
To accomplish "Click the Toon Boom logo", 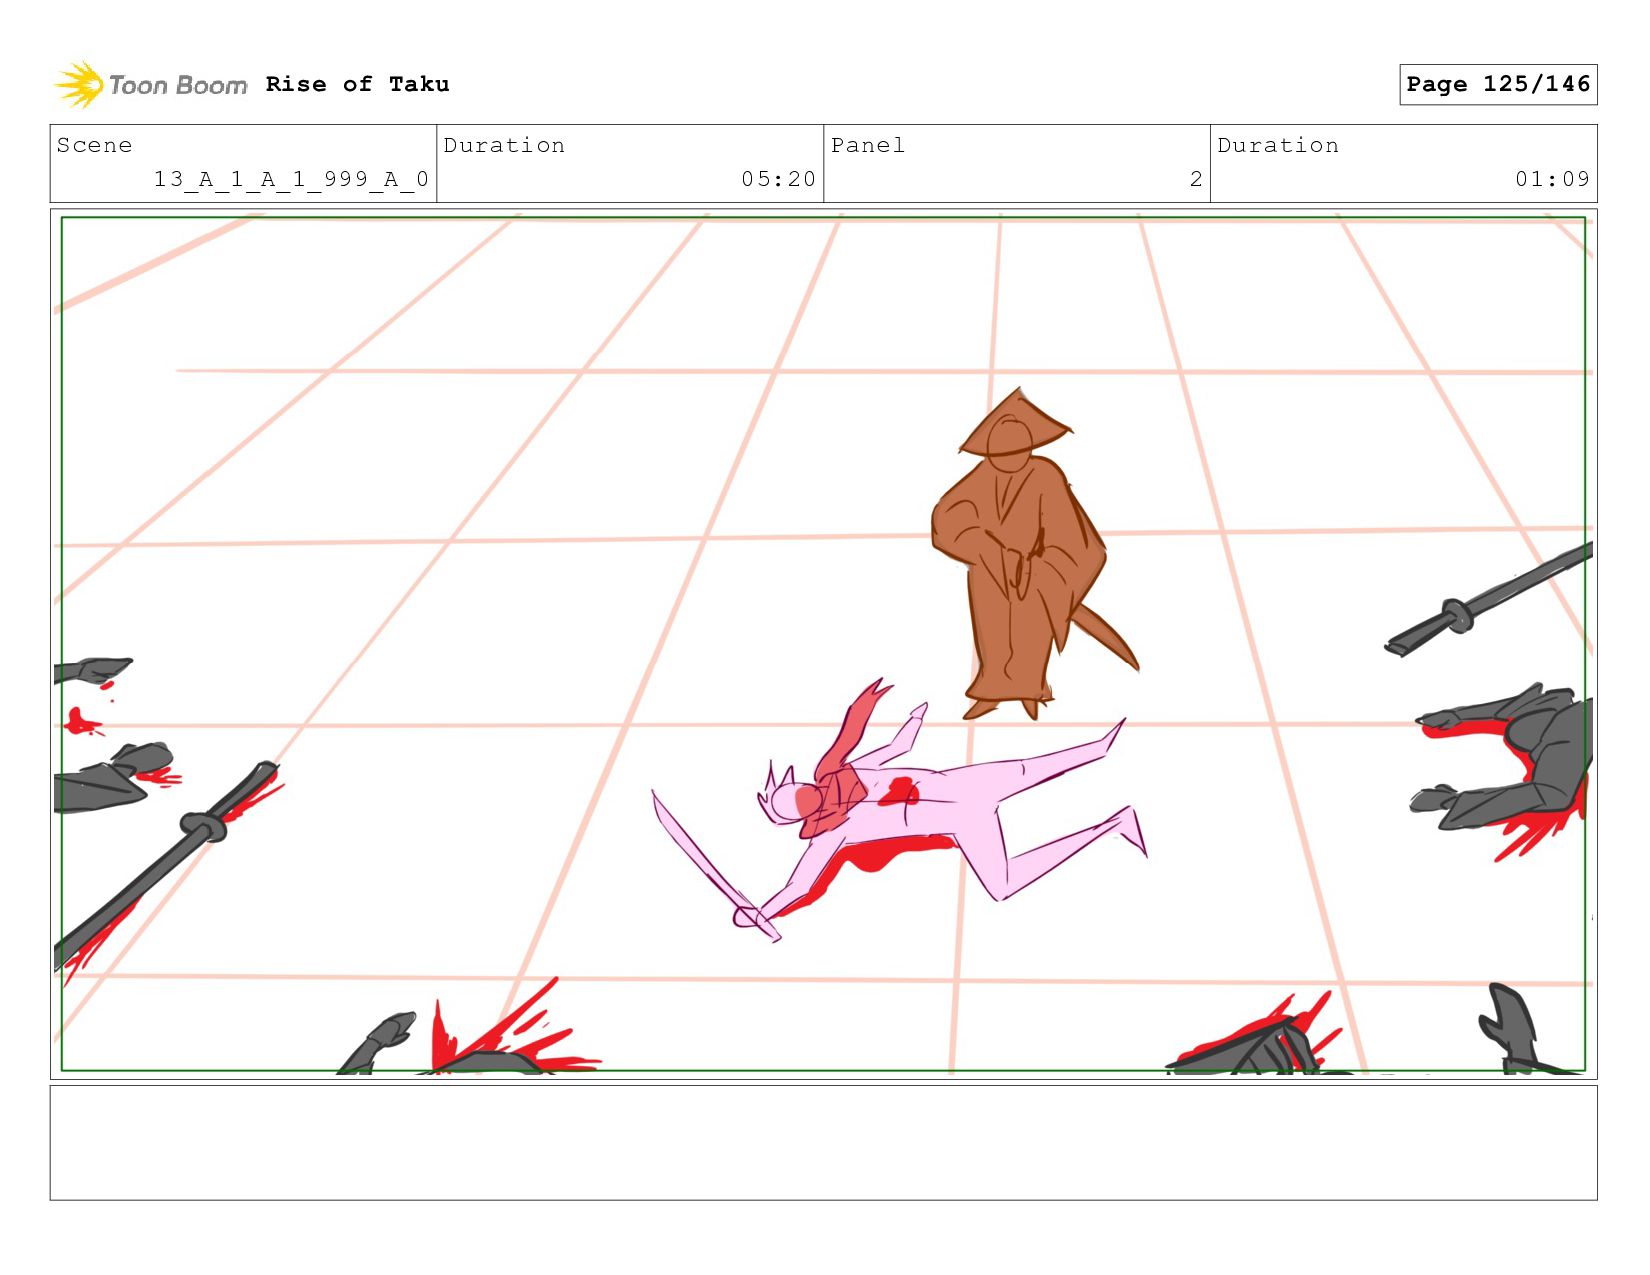I will (150, 85).
